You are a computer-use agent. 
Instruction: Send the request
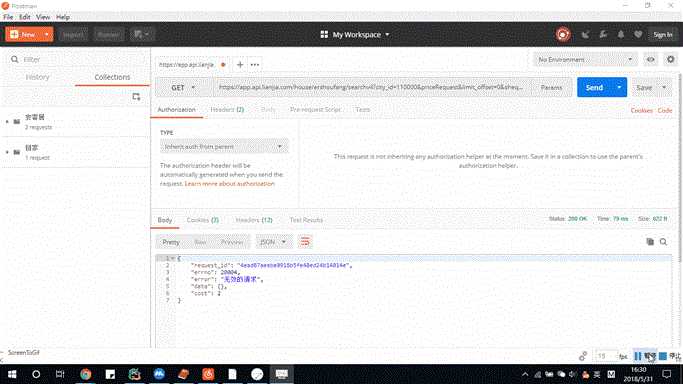[594, 88]
